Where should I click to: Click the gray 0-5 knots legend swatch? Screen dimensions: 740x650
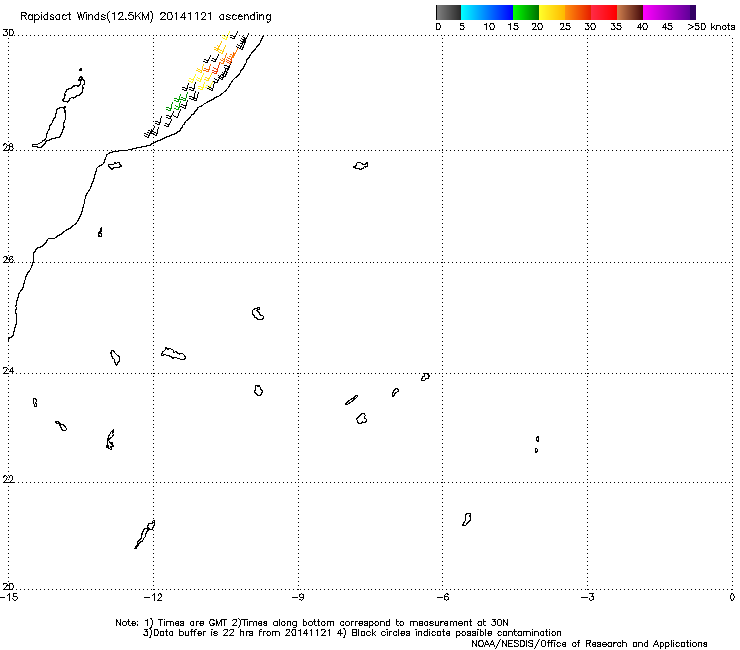point(448,12)
